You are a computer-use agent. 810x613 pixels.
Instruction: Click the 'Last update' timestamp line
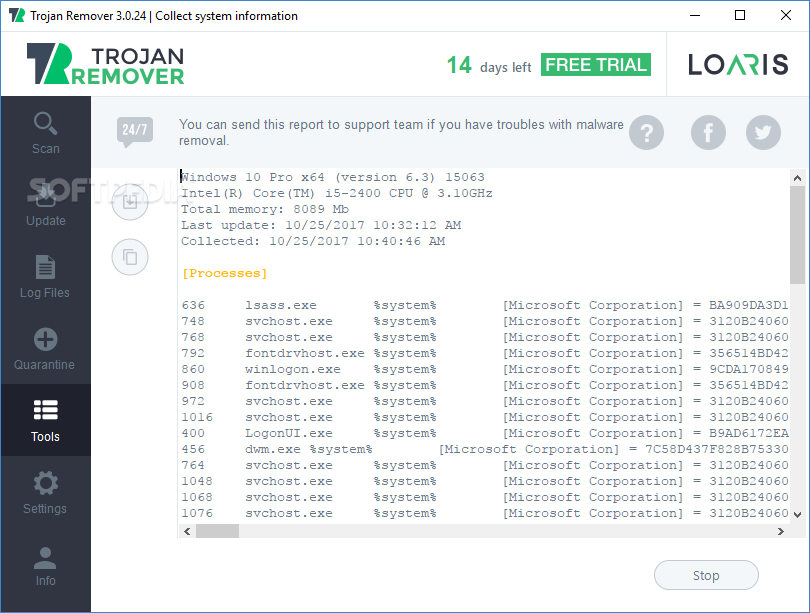coord(321,225)
